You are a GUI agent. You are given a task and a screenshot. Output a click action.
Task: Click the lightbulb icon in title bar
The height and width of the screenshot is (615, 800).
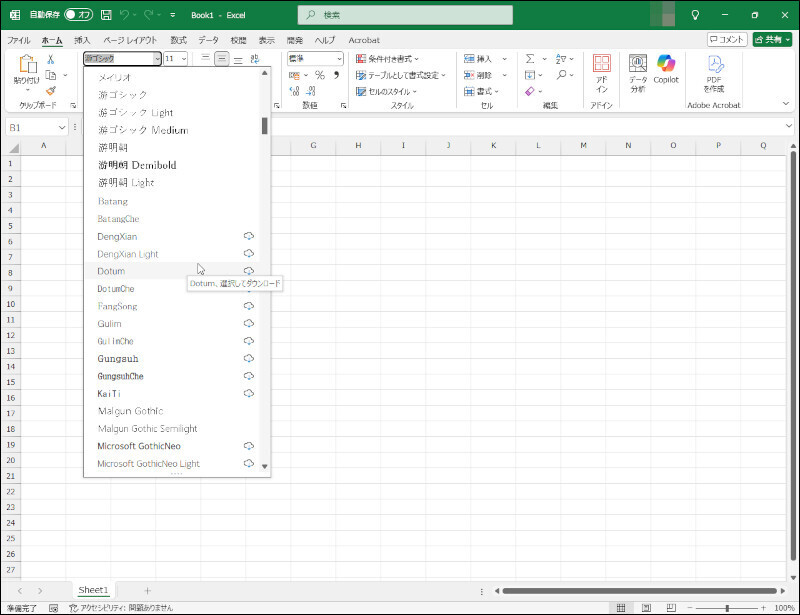pos(695,15)
